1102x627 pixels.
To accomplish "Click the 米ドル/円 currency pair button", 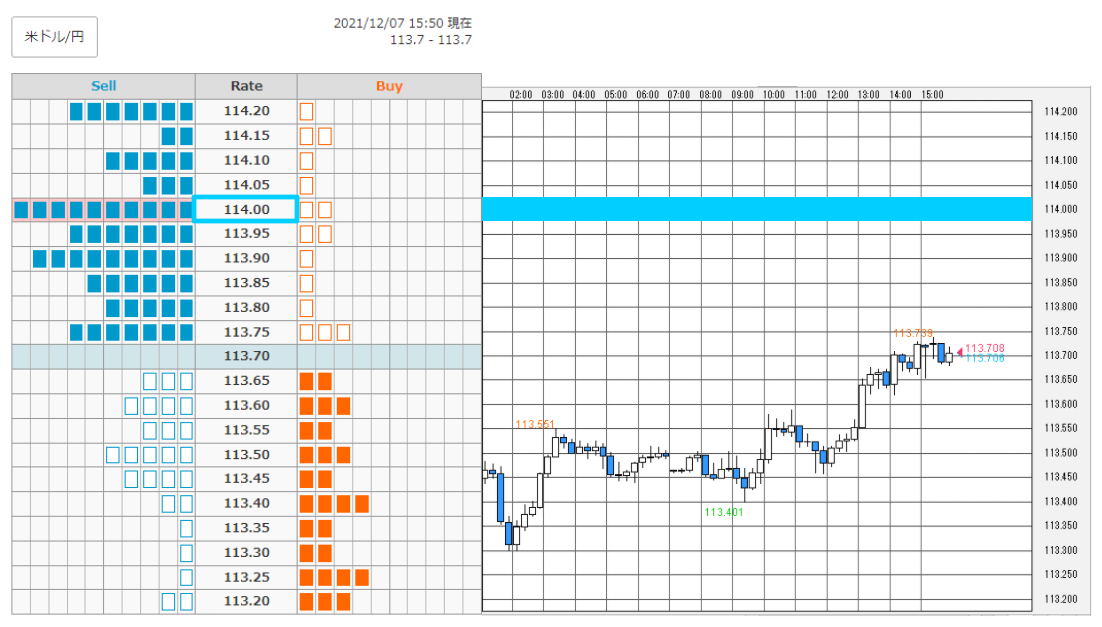I will pyautogui.click(x=54, y=37).
